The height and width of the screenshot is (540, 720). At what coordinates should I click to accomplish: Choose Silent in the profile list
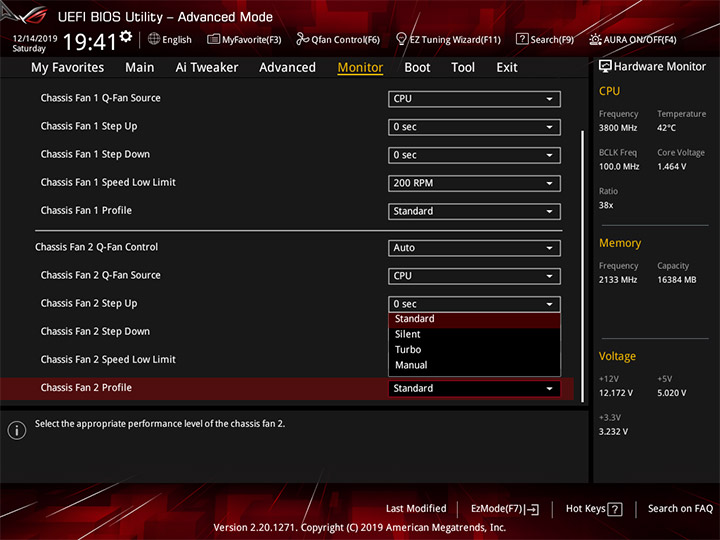point(474,334)
